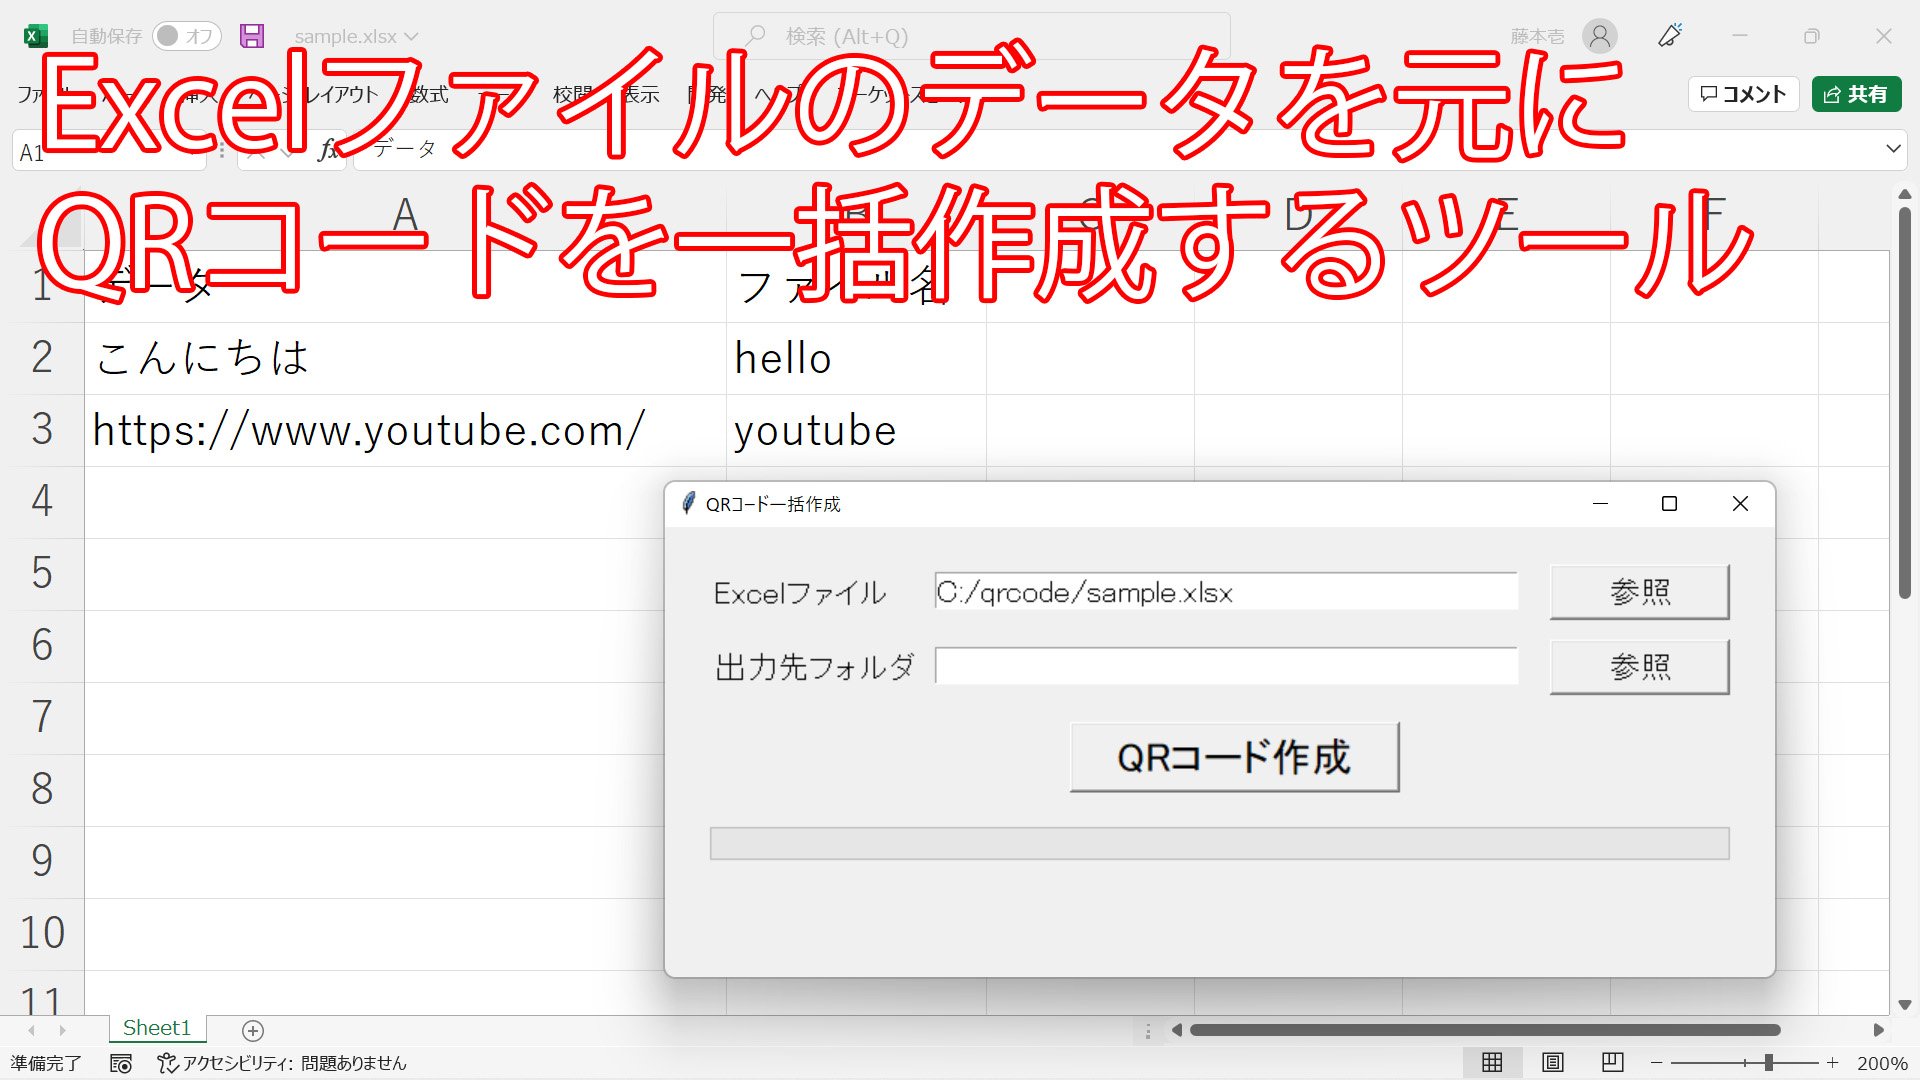Select row 5 header
This screenshot has height=1080, width=1920.
42,574
